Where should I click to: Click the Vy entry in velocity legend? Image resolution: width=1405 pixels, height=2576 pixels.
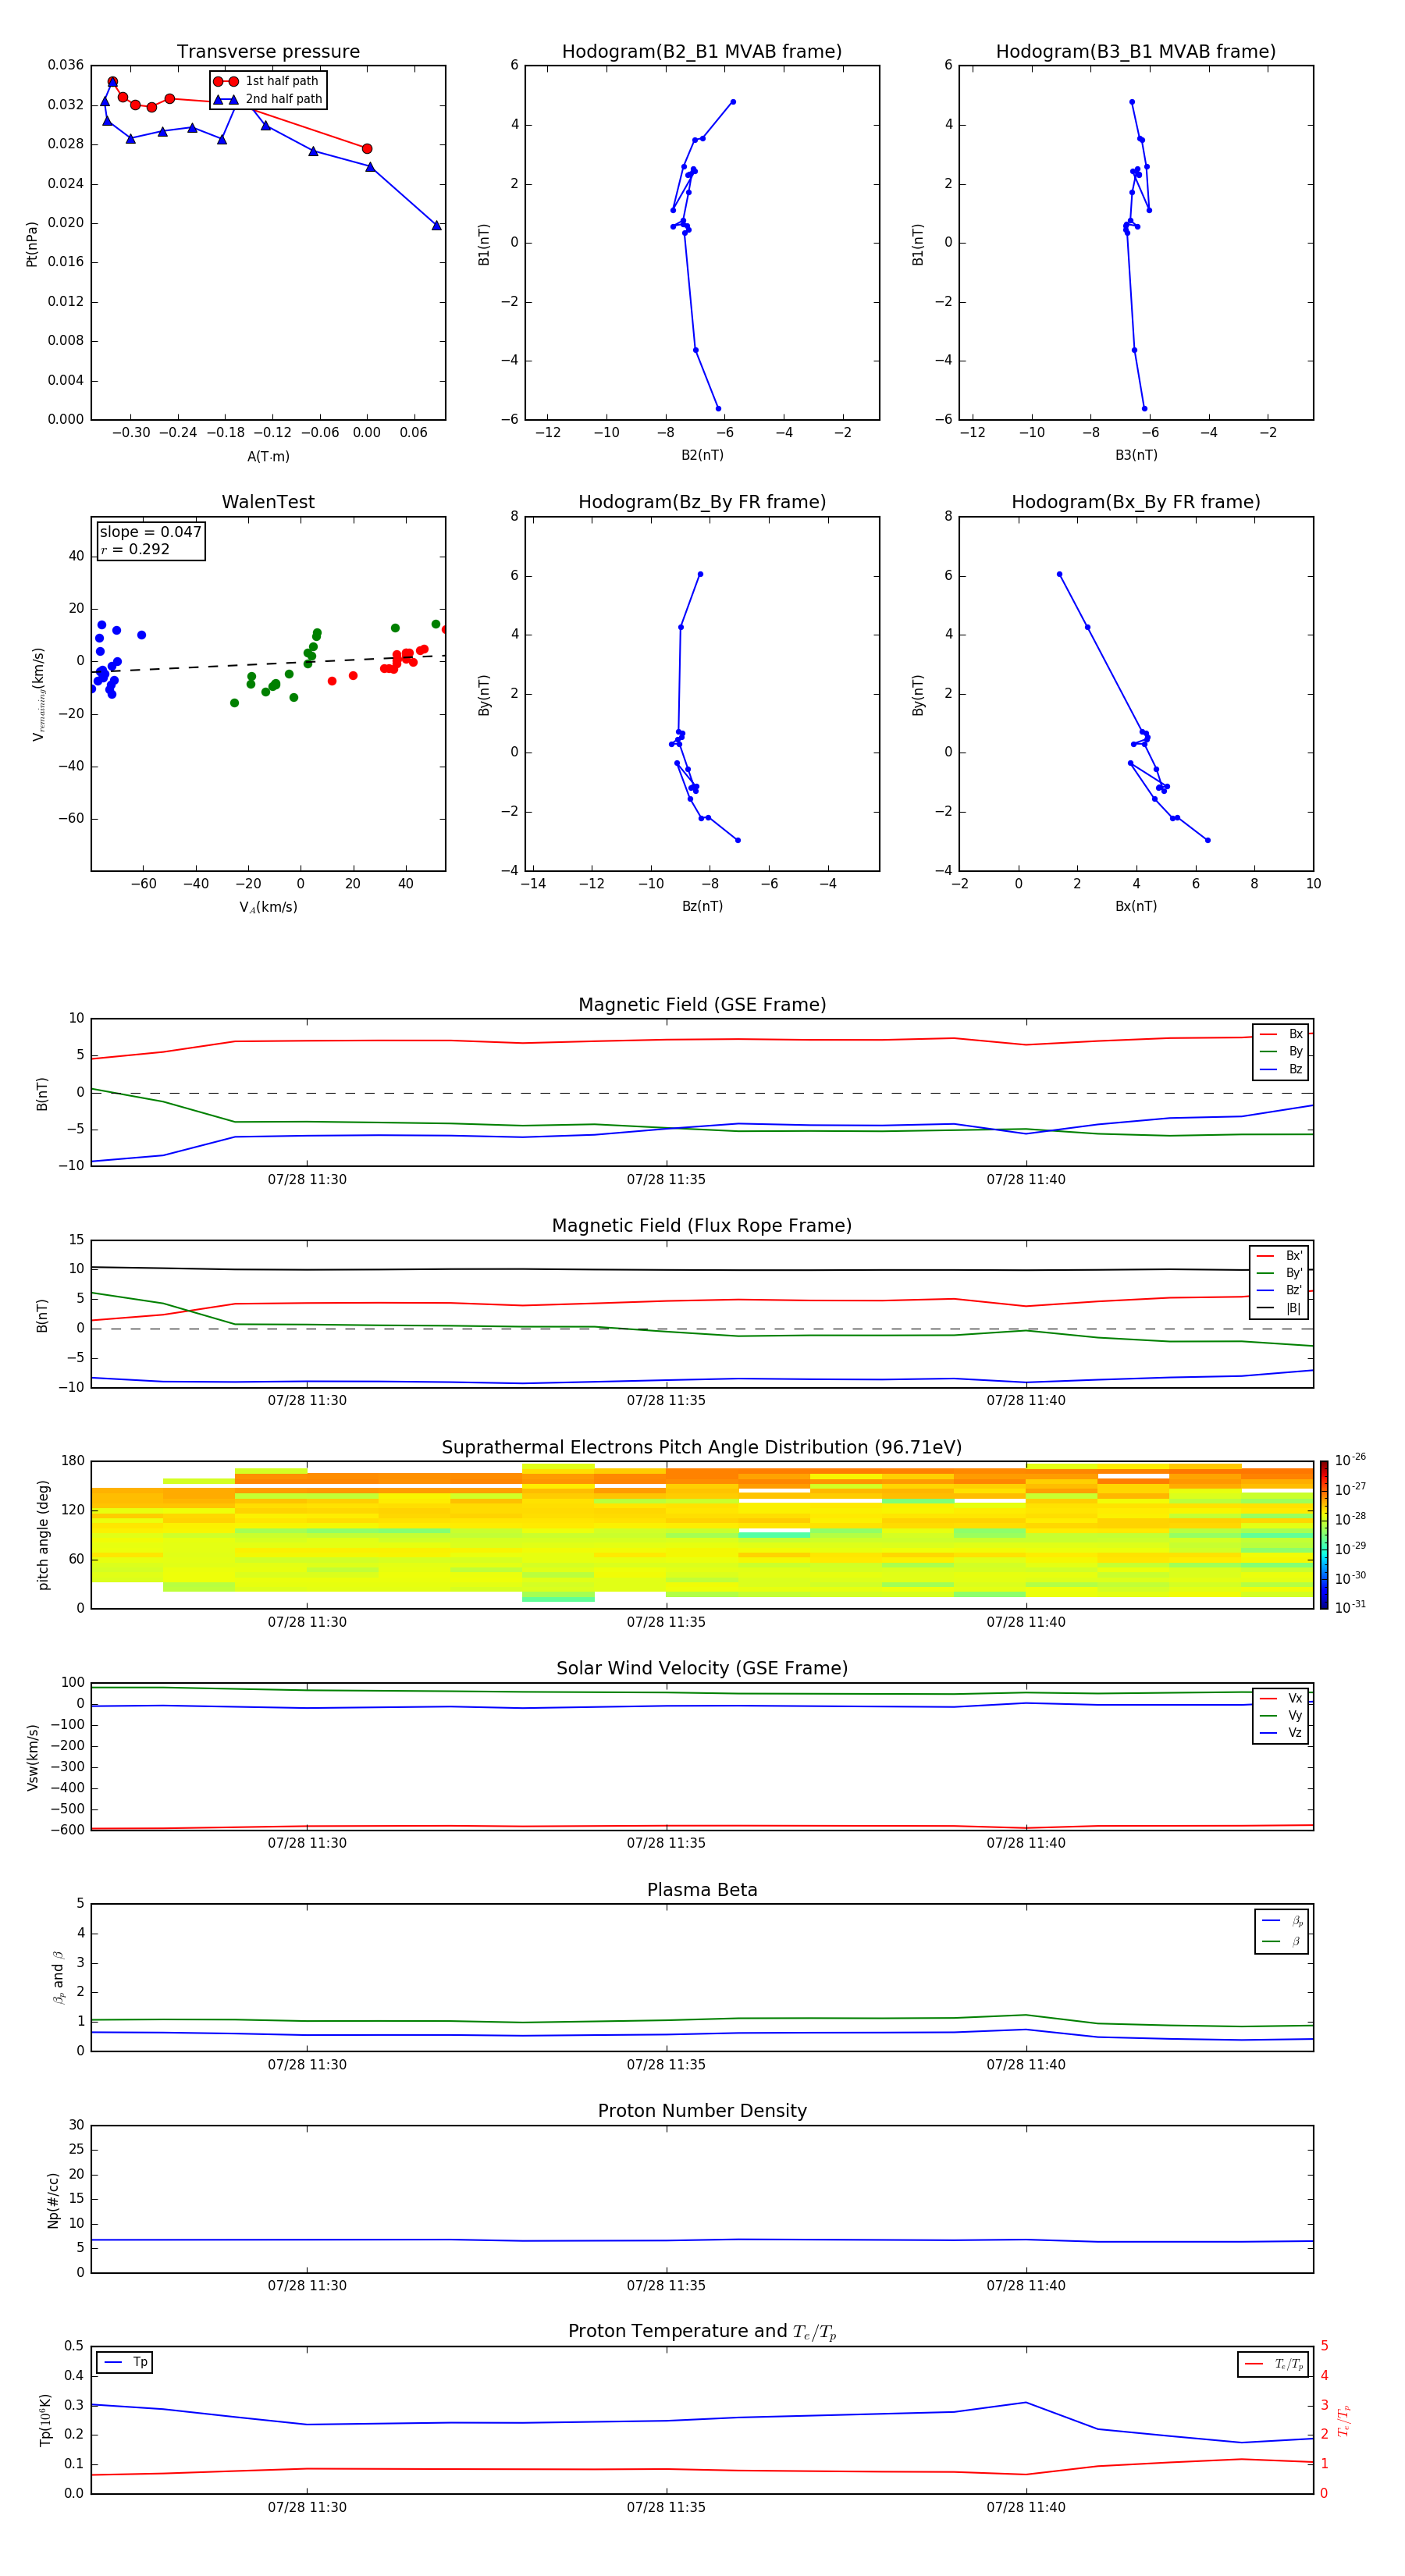(x=1280, y=1715)
